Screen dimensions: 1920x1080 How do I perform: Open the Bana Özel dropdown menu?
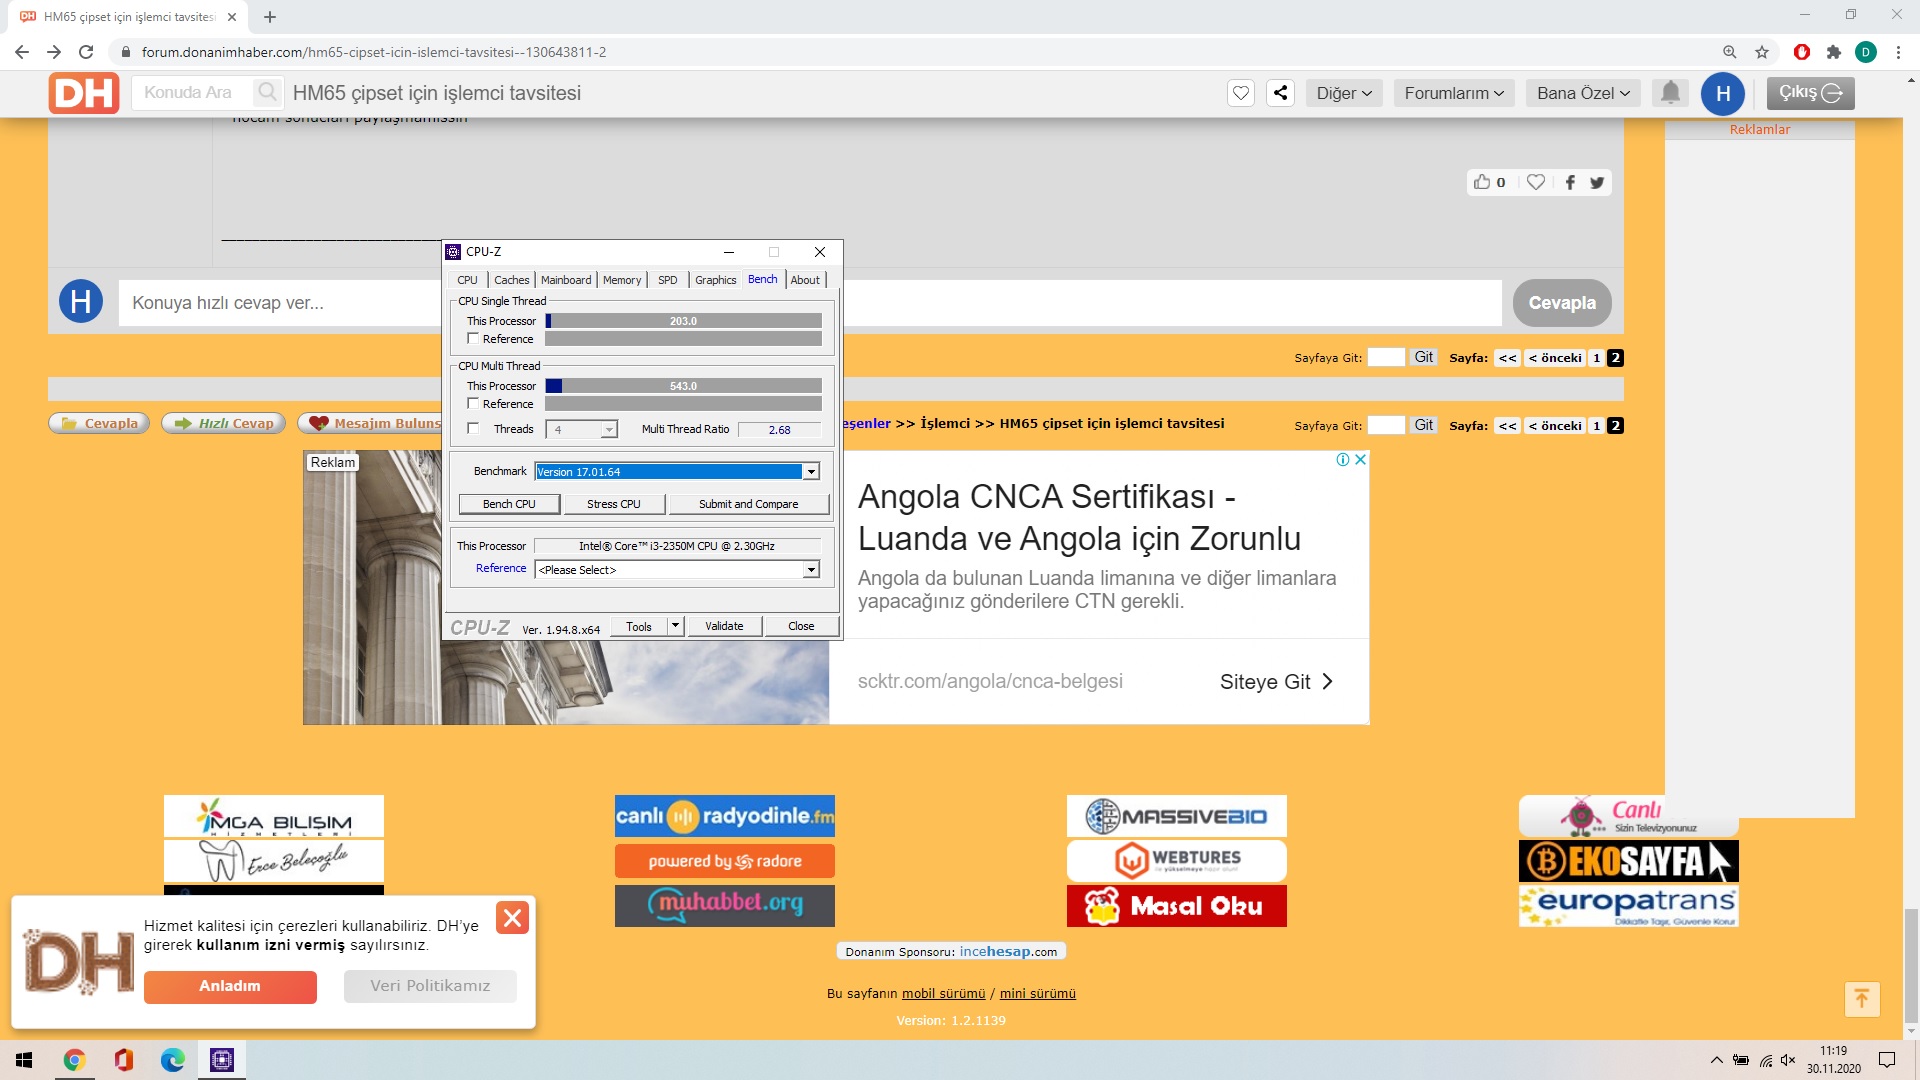coord(1583,93)
